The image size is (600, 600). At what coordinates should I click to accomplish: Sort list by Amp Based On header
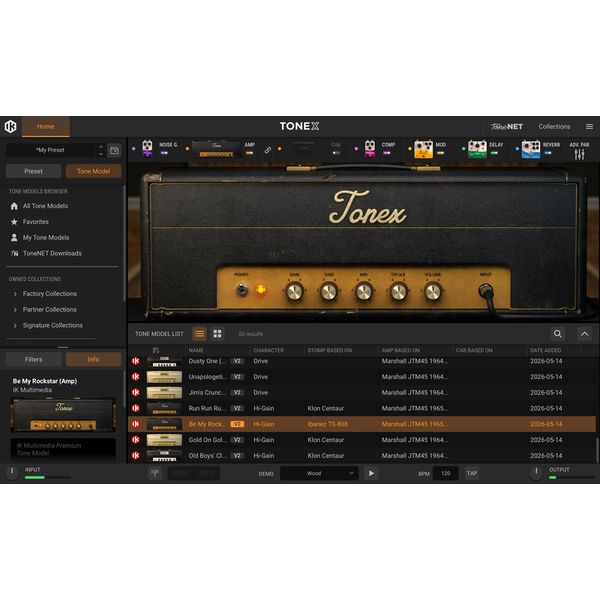401,350
